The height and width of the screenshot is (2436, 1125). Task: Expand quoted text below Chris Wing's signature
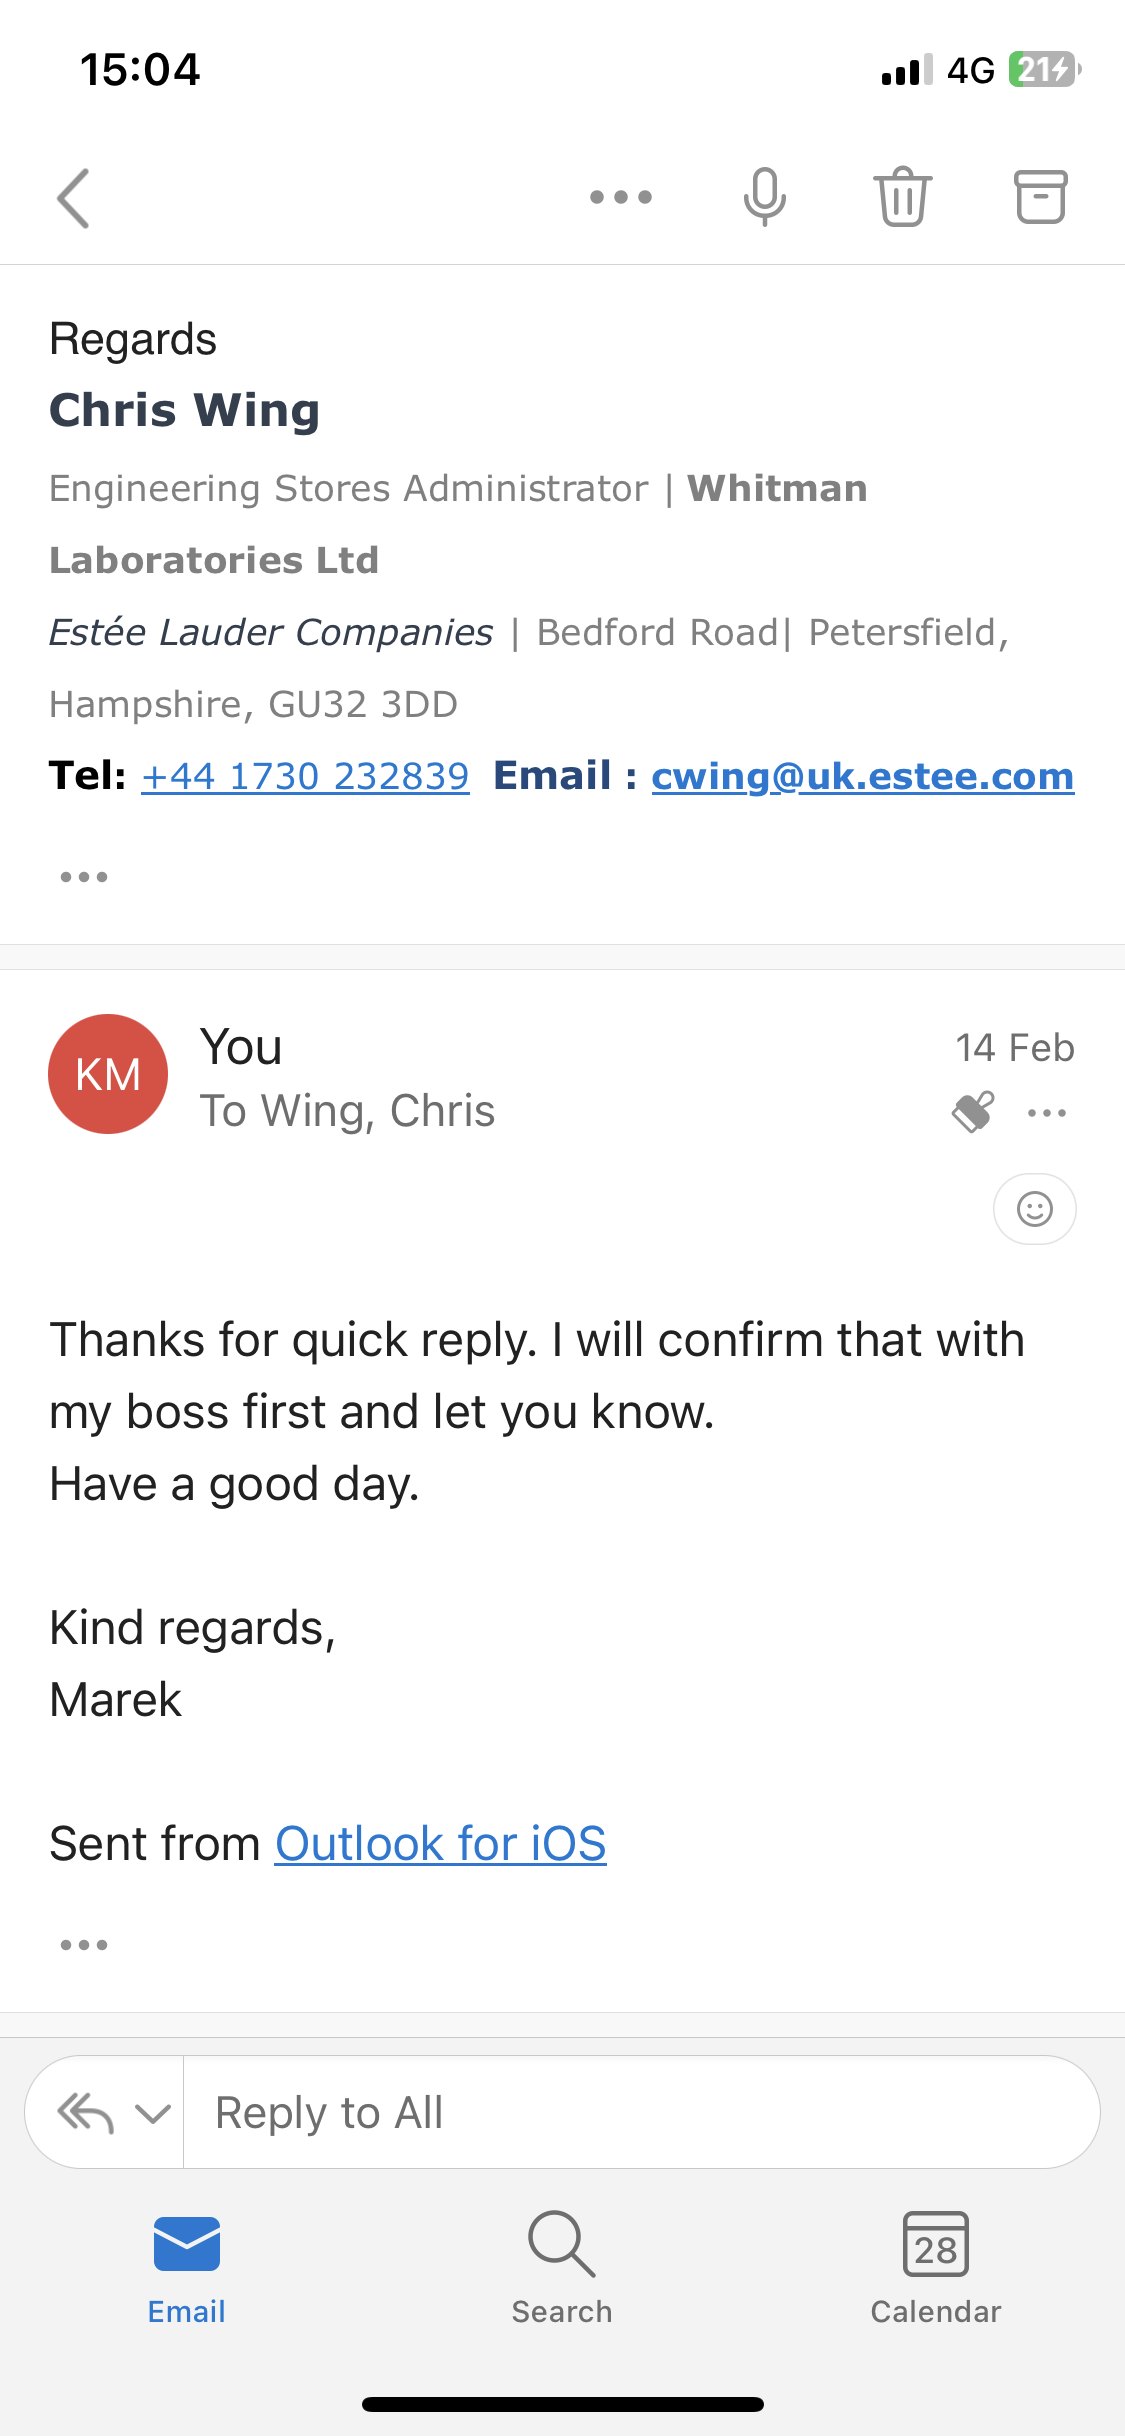[x=84, y=877]
